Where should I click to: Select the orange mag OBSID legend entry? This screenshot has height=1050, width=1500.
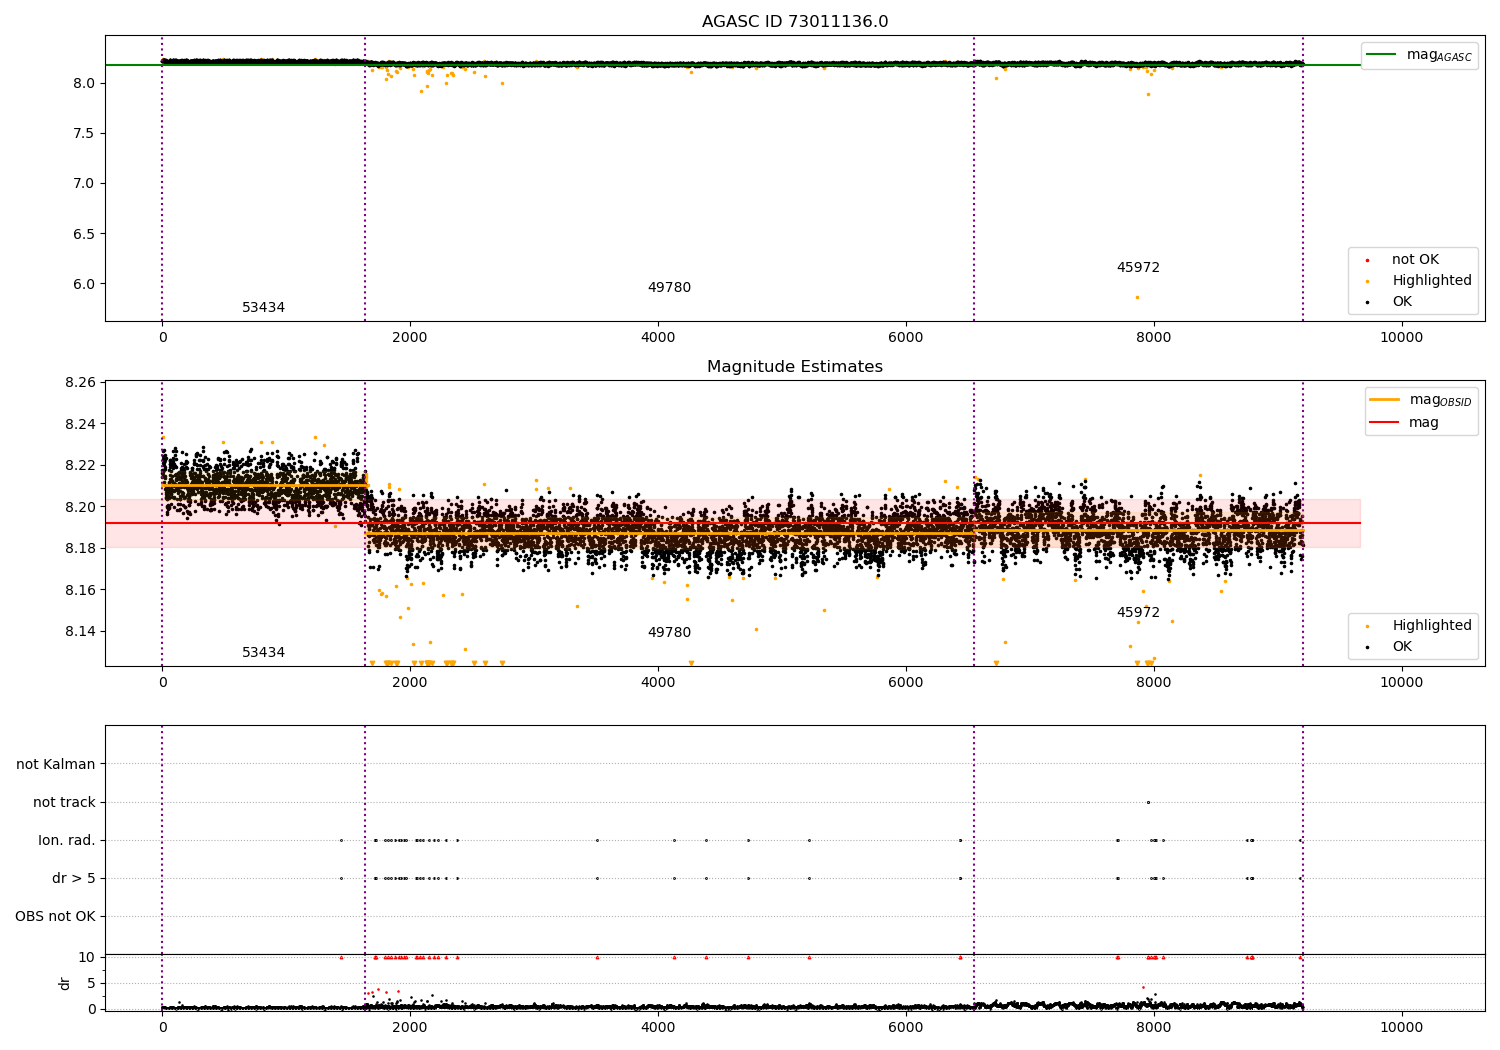click(1421, 400)
